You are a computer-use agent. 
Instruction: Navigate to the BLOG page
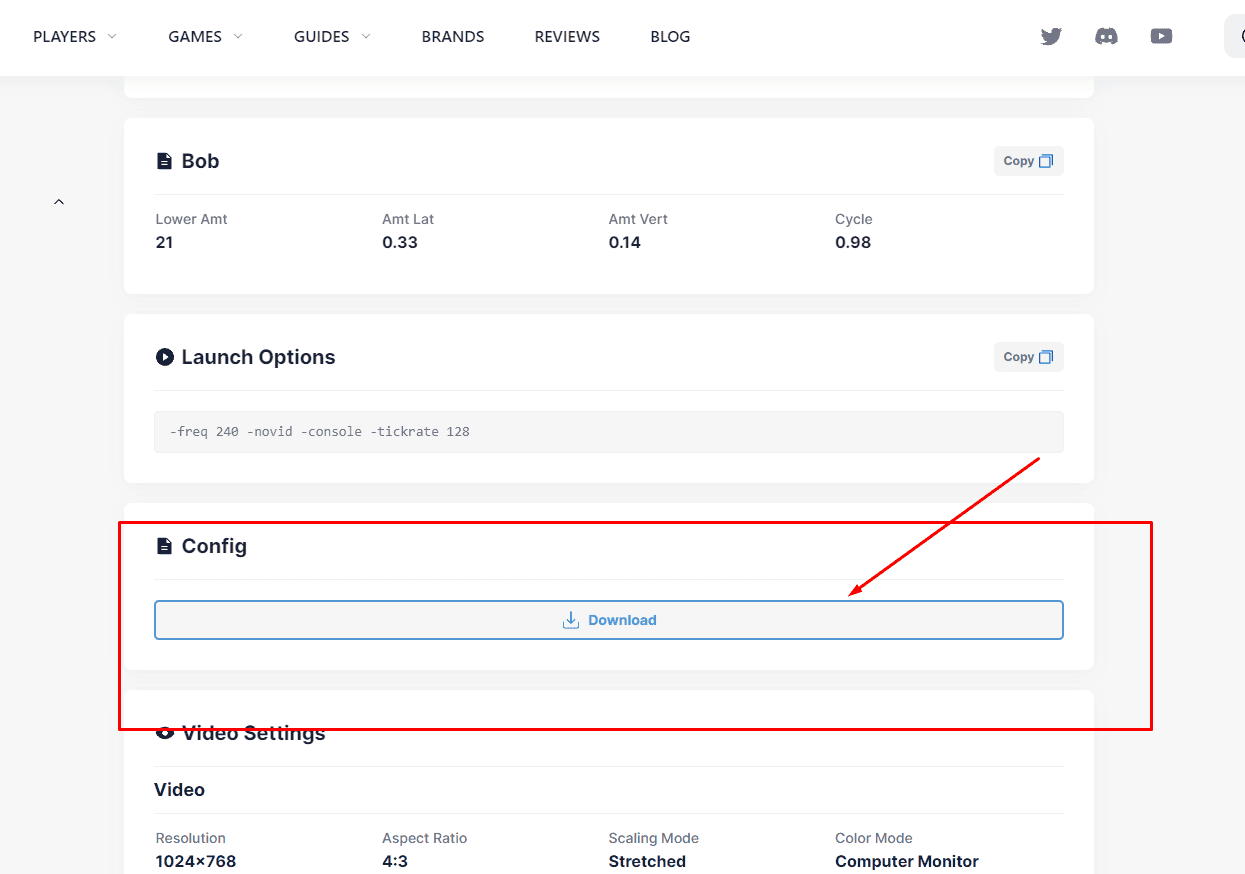670,37
